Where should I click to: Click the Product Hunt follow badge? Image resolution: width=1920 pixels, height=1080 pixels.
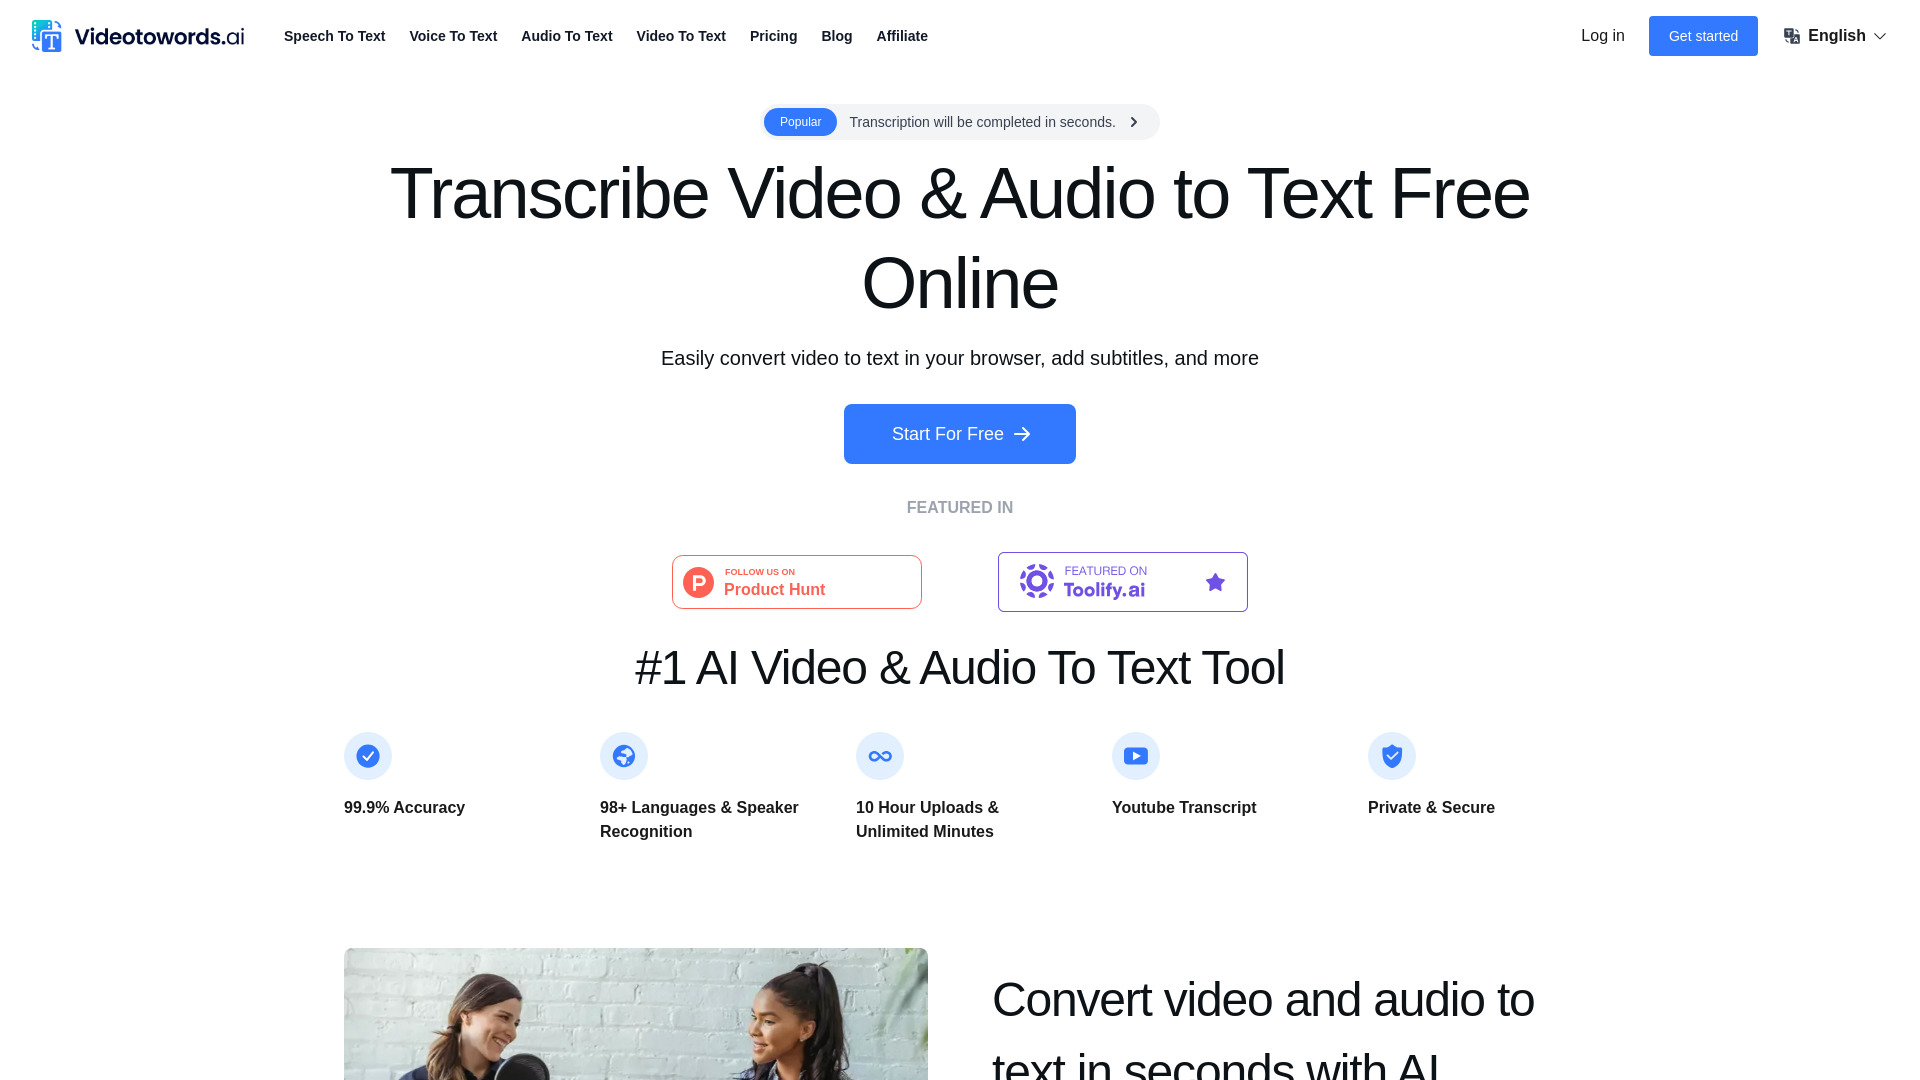tap(796, 582)
